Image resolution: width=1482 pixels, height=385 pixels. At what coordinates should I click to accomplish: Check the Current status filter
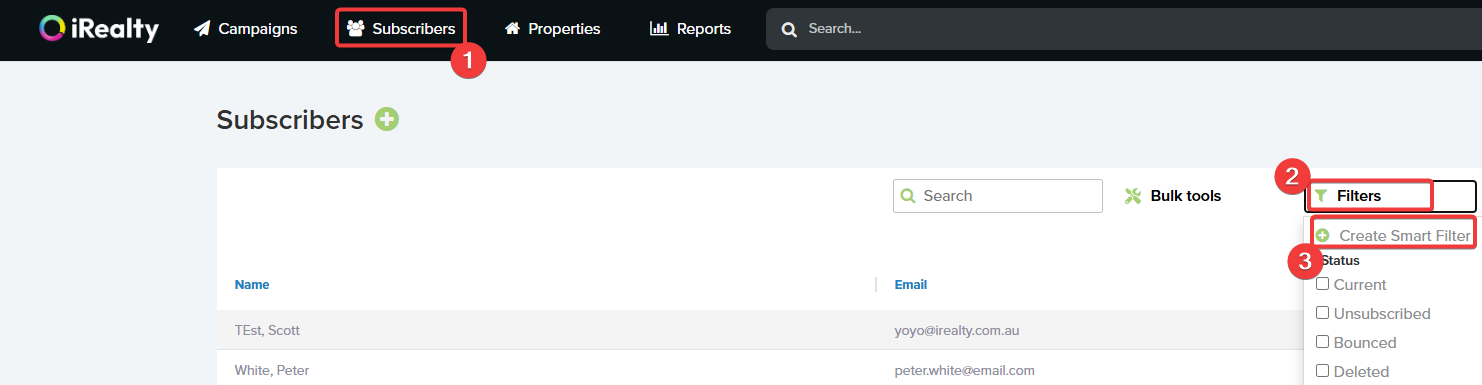[1323, 284]
